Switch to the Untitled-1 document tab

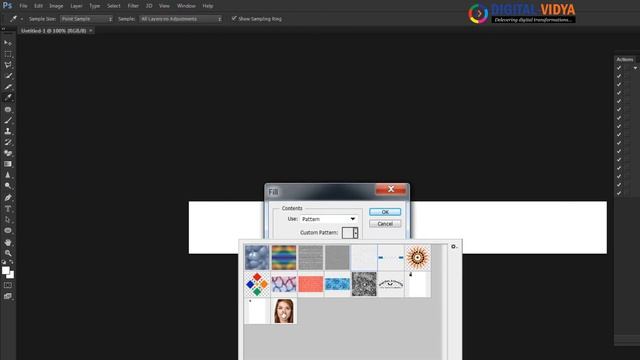tap(53, 31)
